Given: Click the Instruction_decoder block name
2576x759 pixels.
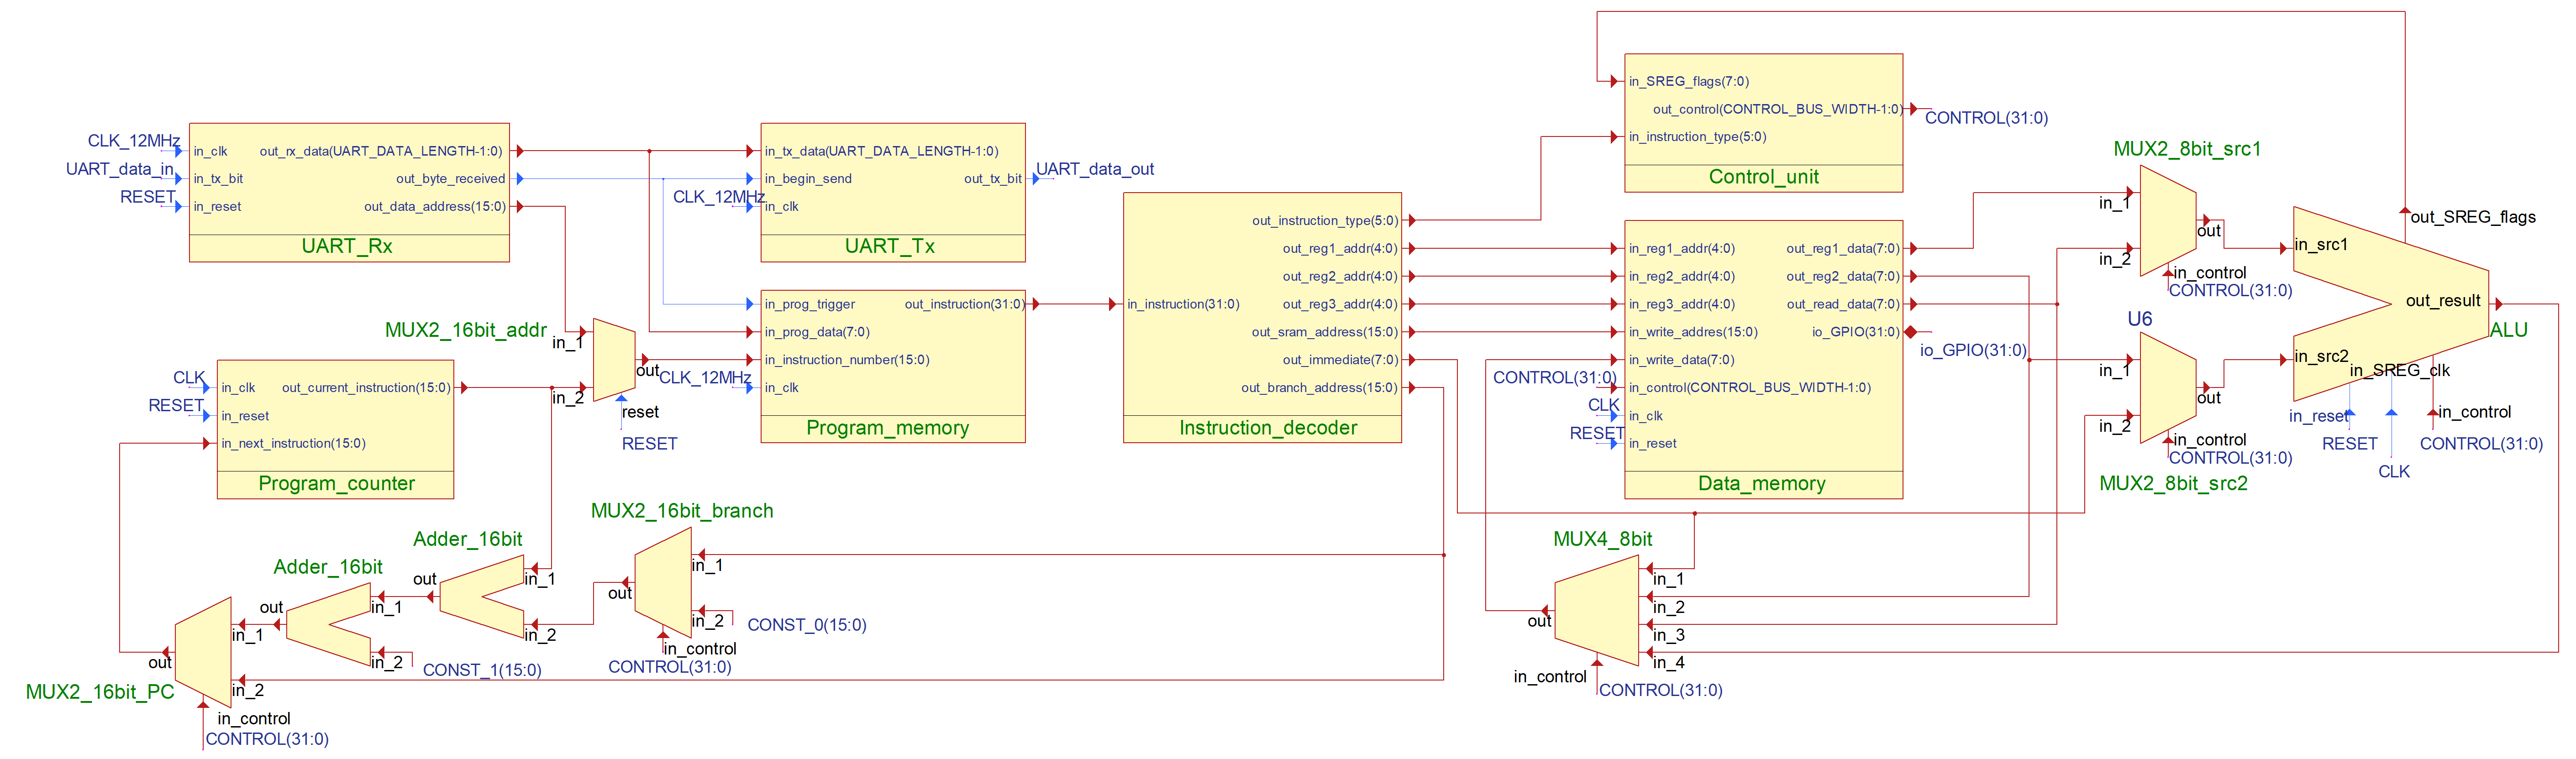Looking at the screenshot, I should point(1268,428).
